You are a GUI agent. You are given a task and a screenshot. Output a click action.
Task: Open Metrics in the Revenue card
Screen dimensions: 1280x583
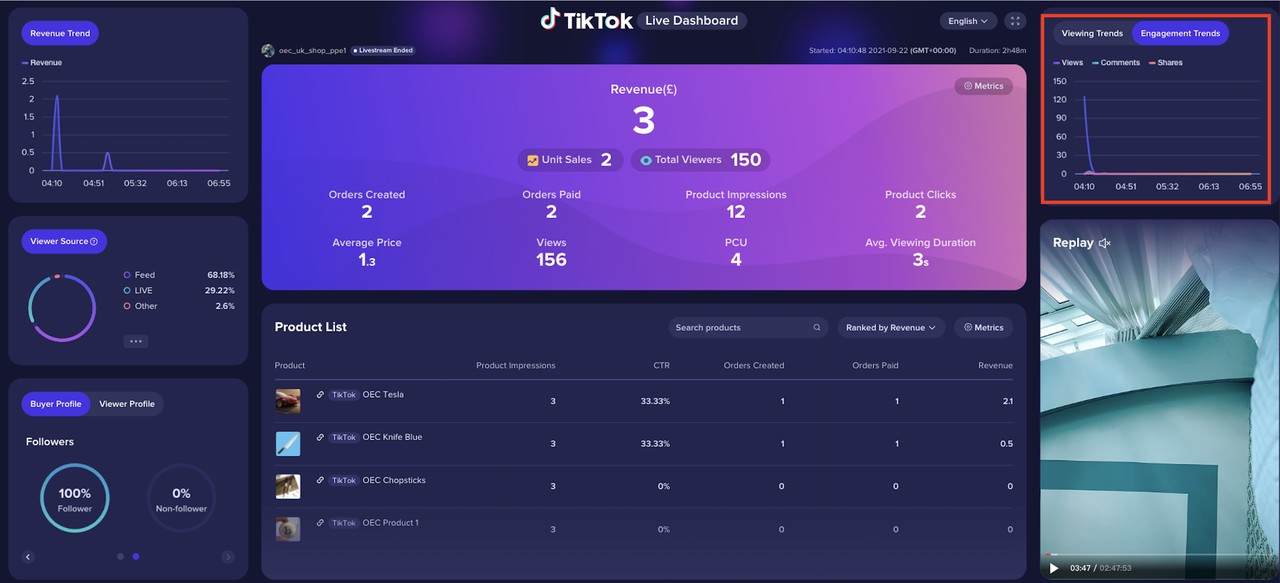(983, 87)
